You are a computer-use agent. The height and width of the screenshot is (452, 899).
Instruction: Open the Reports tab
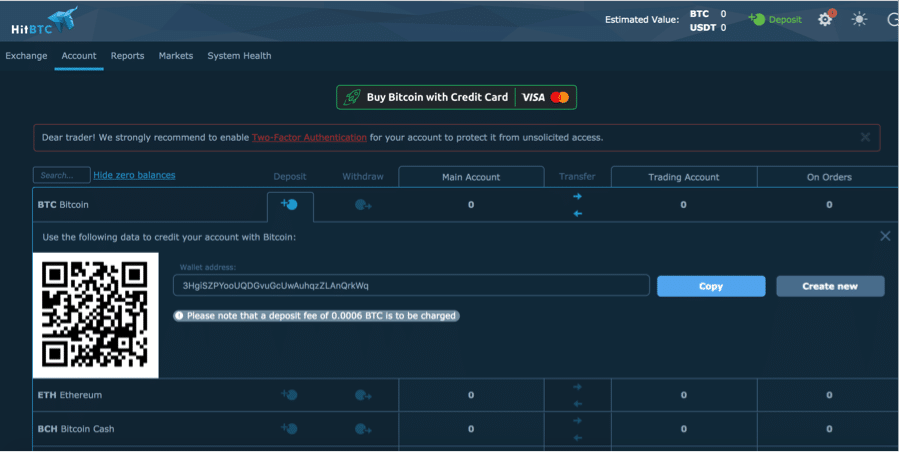(x=127, y=56)
